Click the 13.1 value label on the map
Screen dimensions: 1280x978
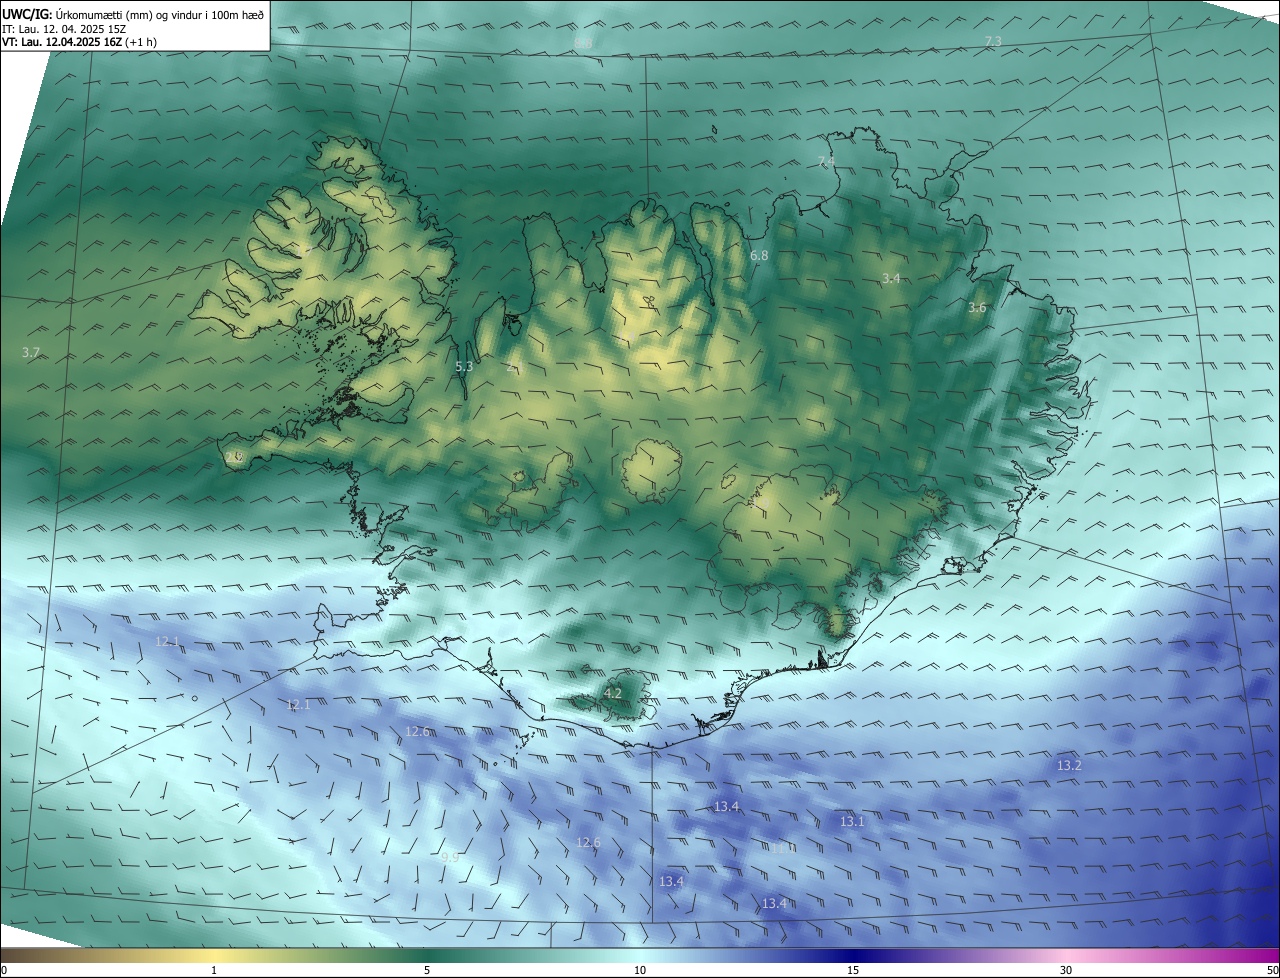[x=852, y=821]
